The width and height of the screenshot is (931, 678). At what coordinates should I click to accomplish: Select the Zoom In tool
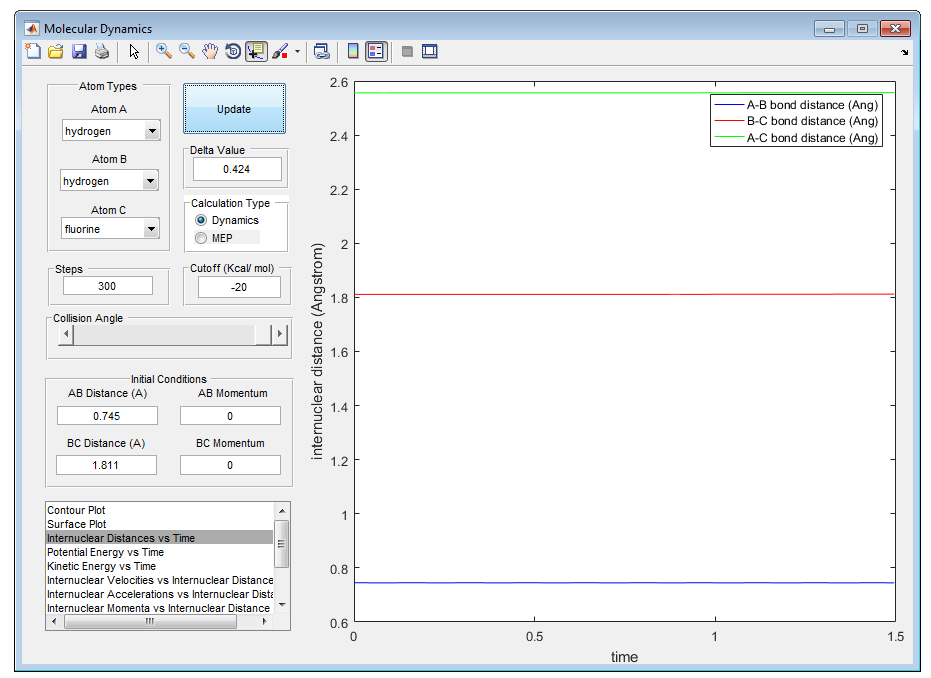[x=163, y=52]
